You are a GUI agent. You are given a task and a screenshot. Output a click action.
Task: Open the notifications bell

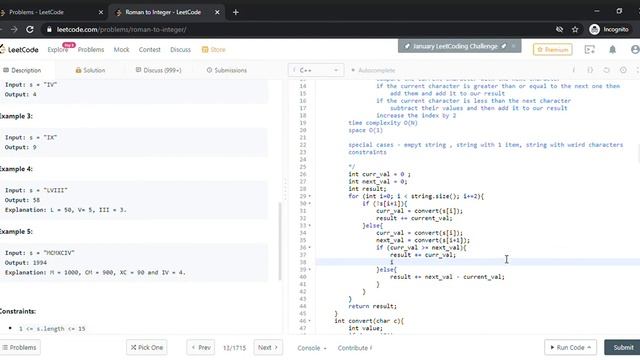[x=612, y=49]
